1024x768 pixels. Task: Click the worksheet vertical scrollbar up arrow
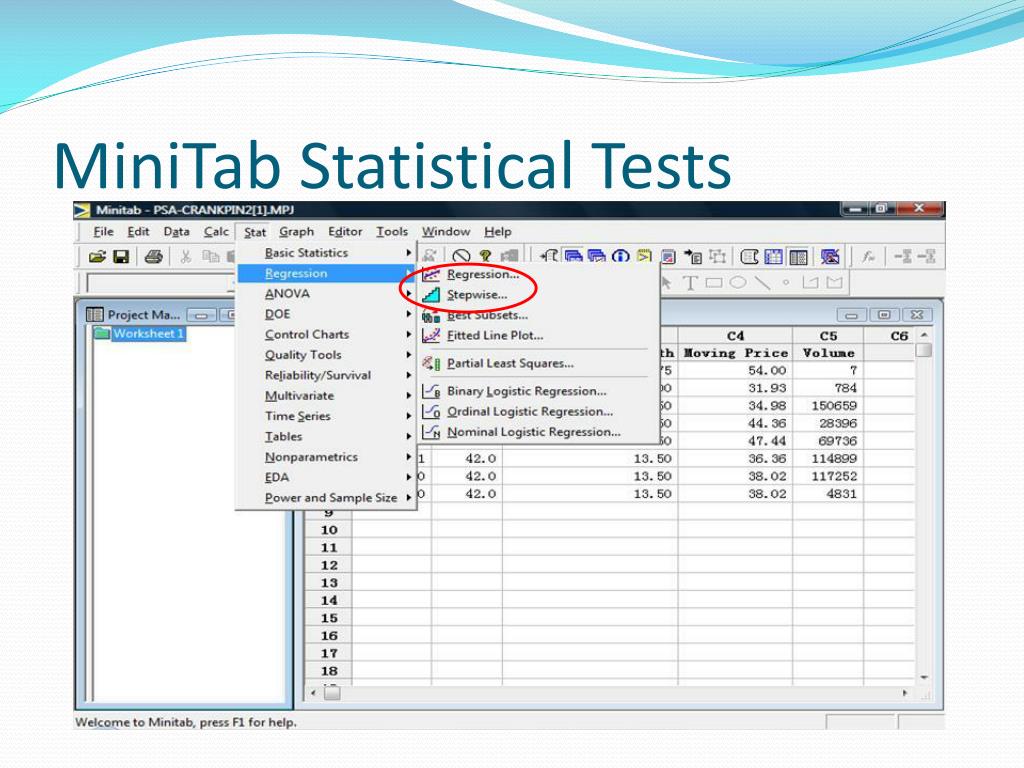coord(924,335)
